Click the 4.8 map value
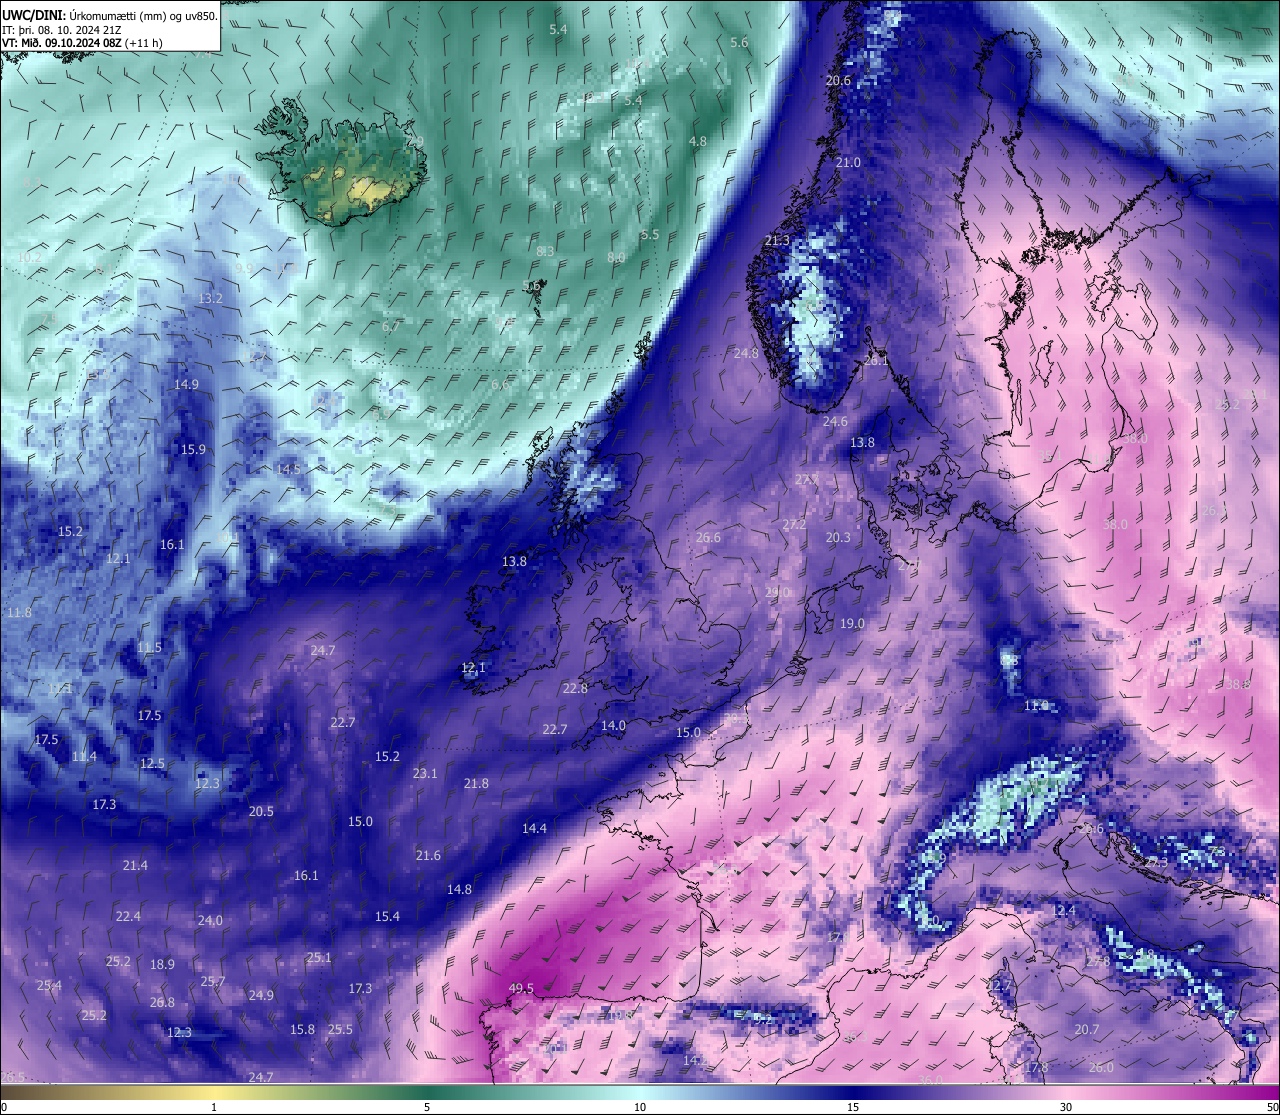This screenshot has width=1280, height=1115. (698, 141)
